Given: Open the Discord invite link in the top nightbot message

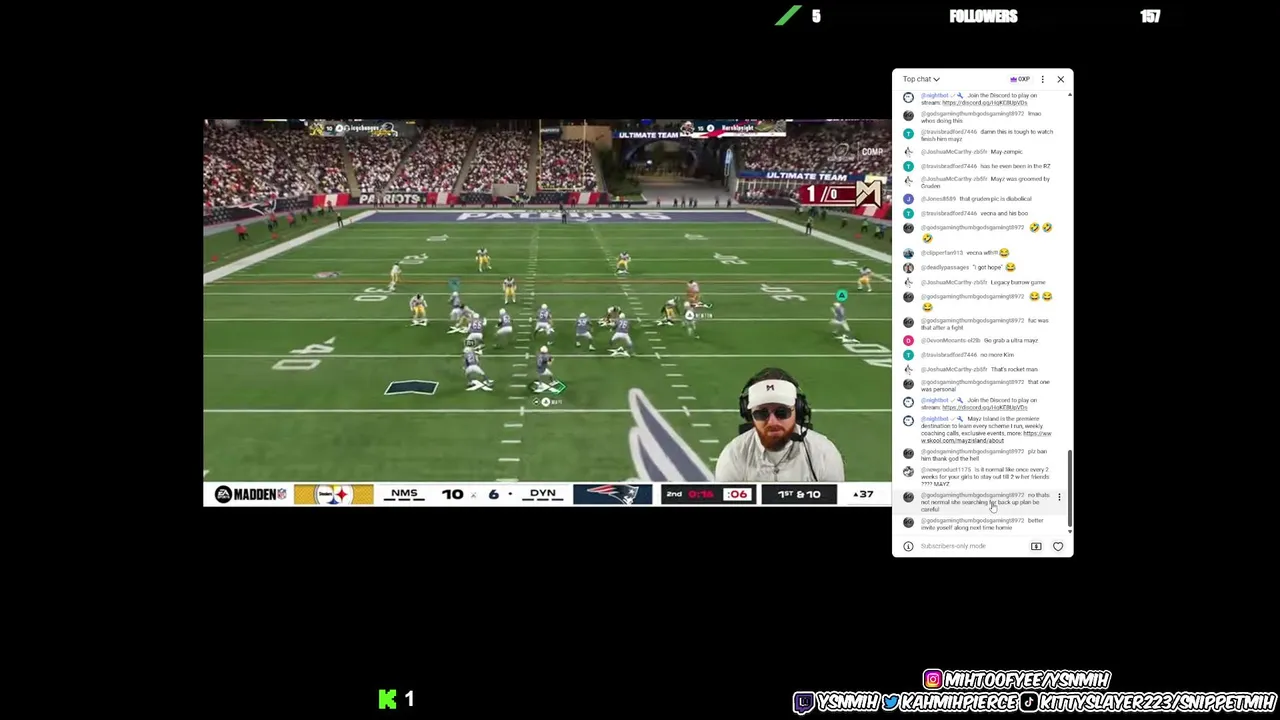Looking at the screenshot, I should [x=984, y=102].
